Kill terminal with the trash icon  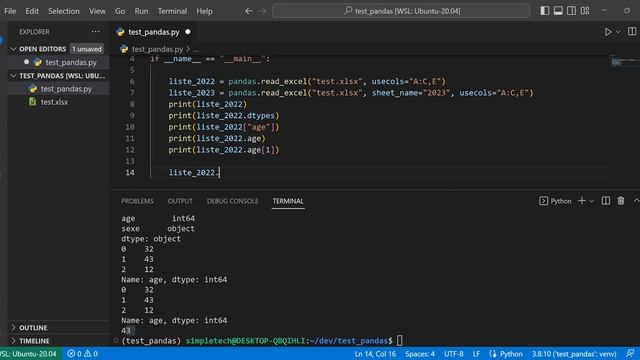pos(621,200)
